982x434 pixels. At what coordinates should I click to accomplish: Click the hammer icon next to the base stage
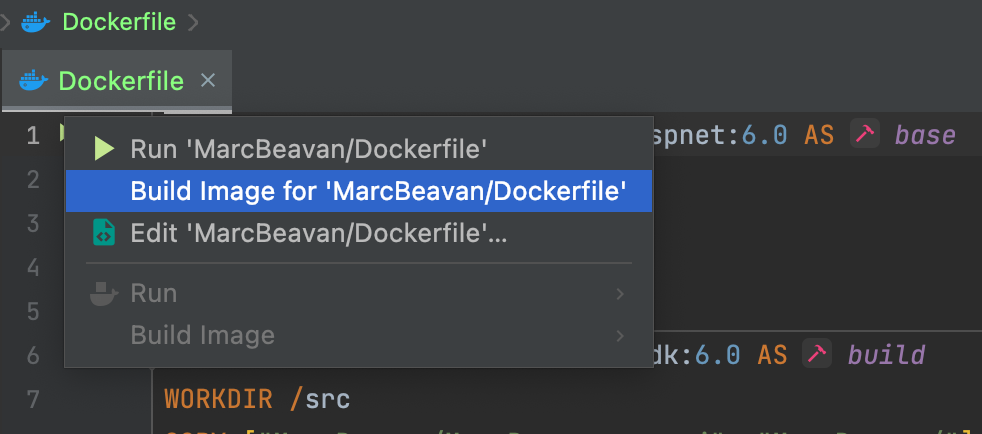point(864,134)
